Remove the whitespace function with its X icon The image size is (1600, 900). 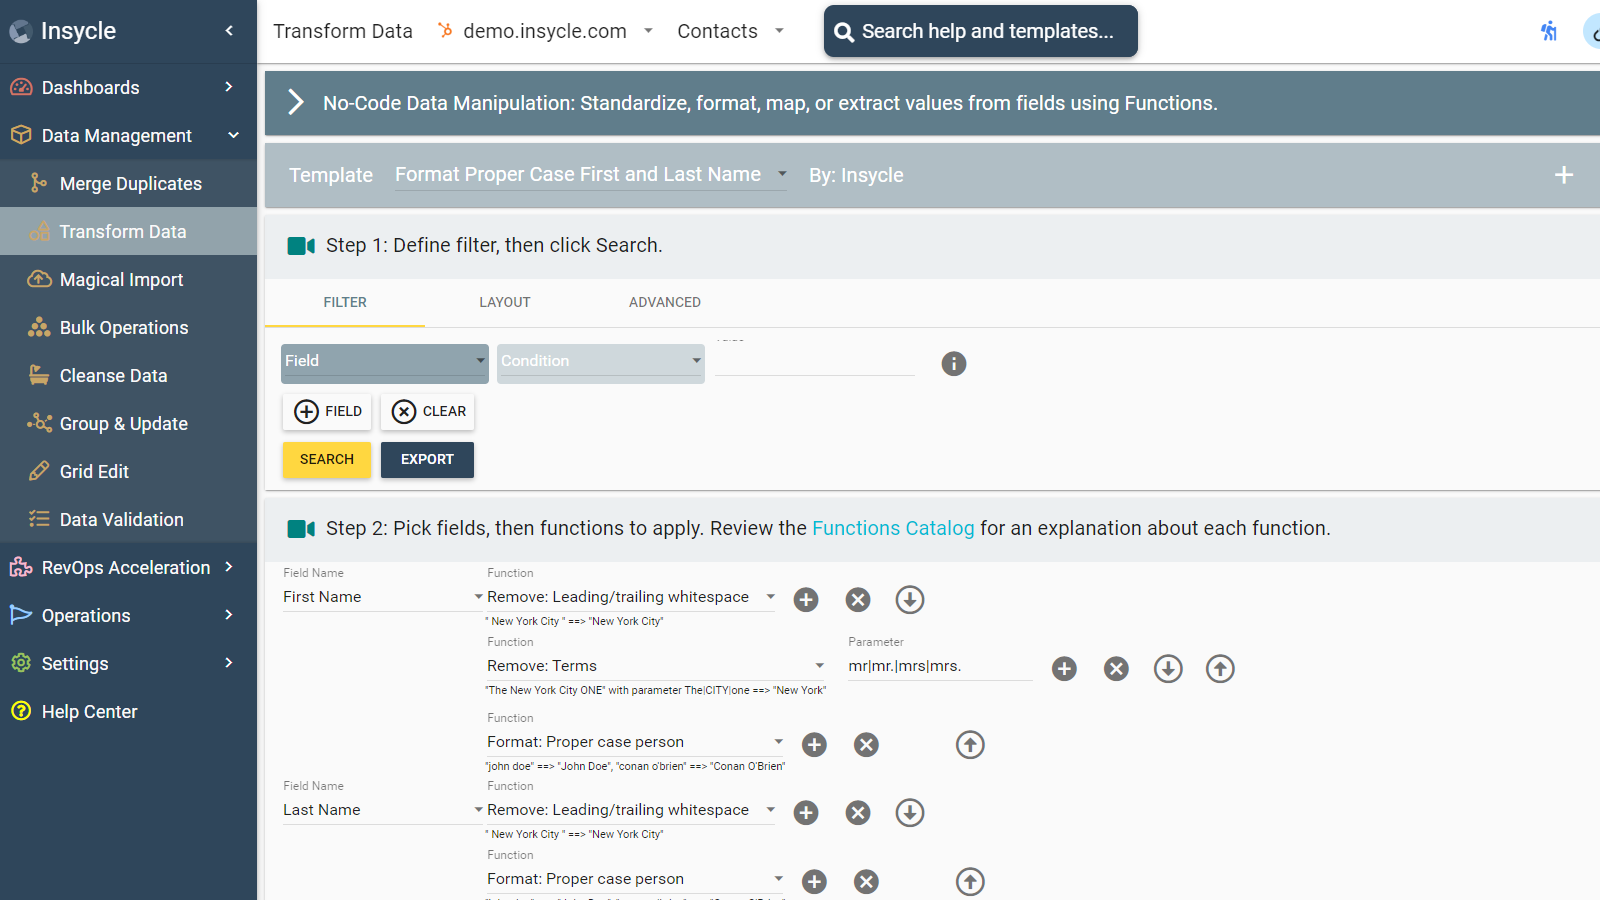click(x=858, y=600)
